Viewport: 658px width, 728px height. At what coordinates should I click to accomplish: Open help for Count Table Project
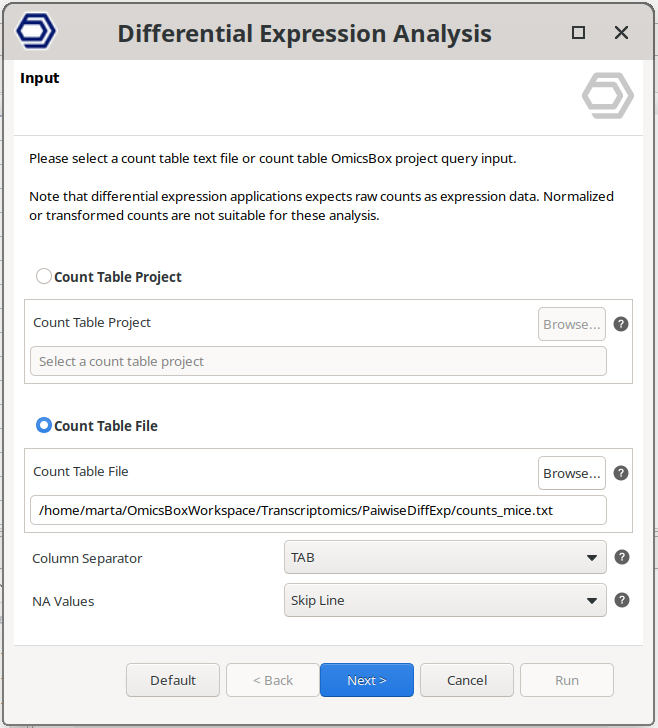point(621,324)
